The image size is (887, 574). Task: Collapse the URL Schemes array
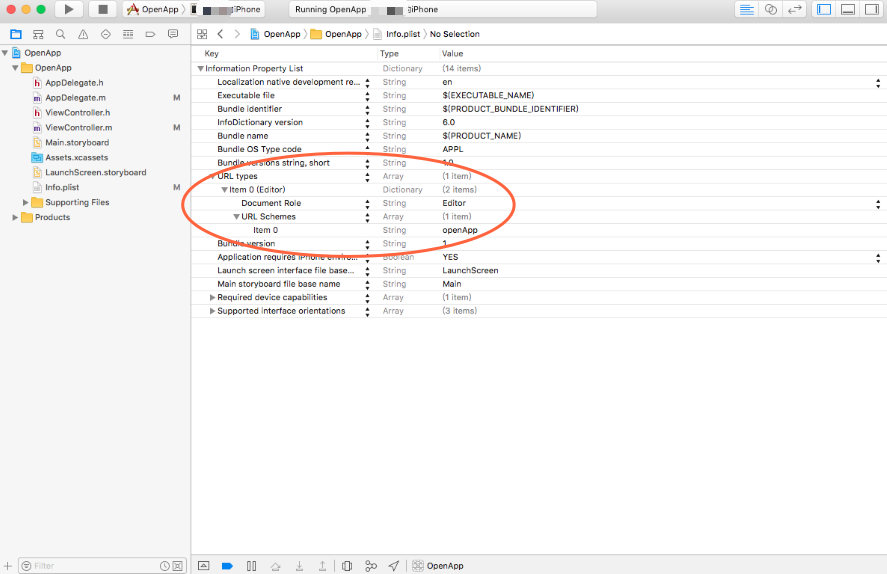tap(236, 217)
